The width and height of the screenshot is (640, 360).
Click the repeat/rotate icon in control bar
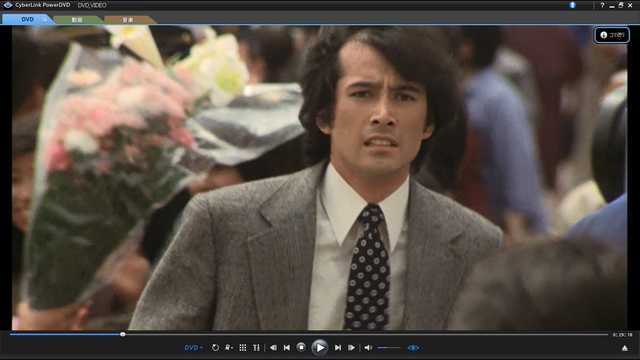tap(215, 348)
